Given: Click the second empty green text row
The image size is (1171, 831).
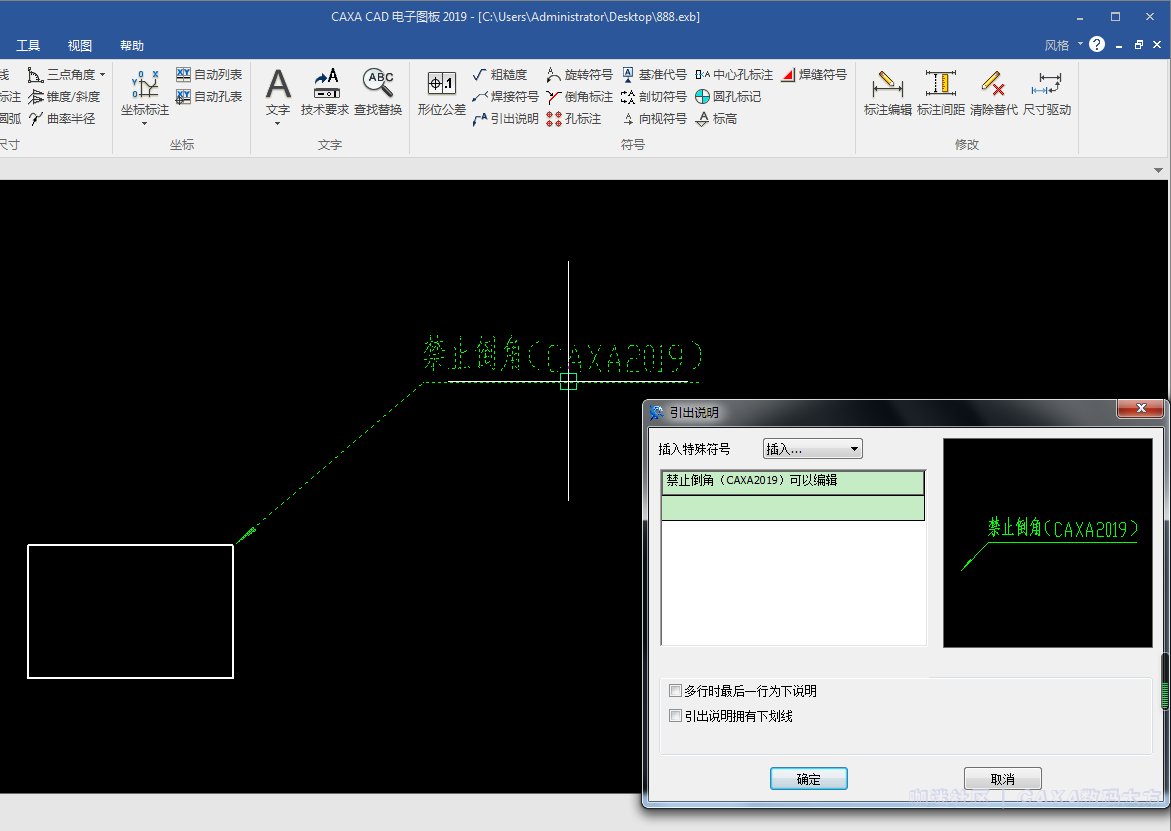Looking at the screenshot, I should coord(792,509).
